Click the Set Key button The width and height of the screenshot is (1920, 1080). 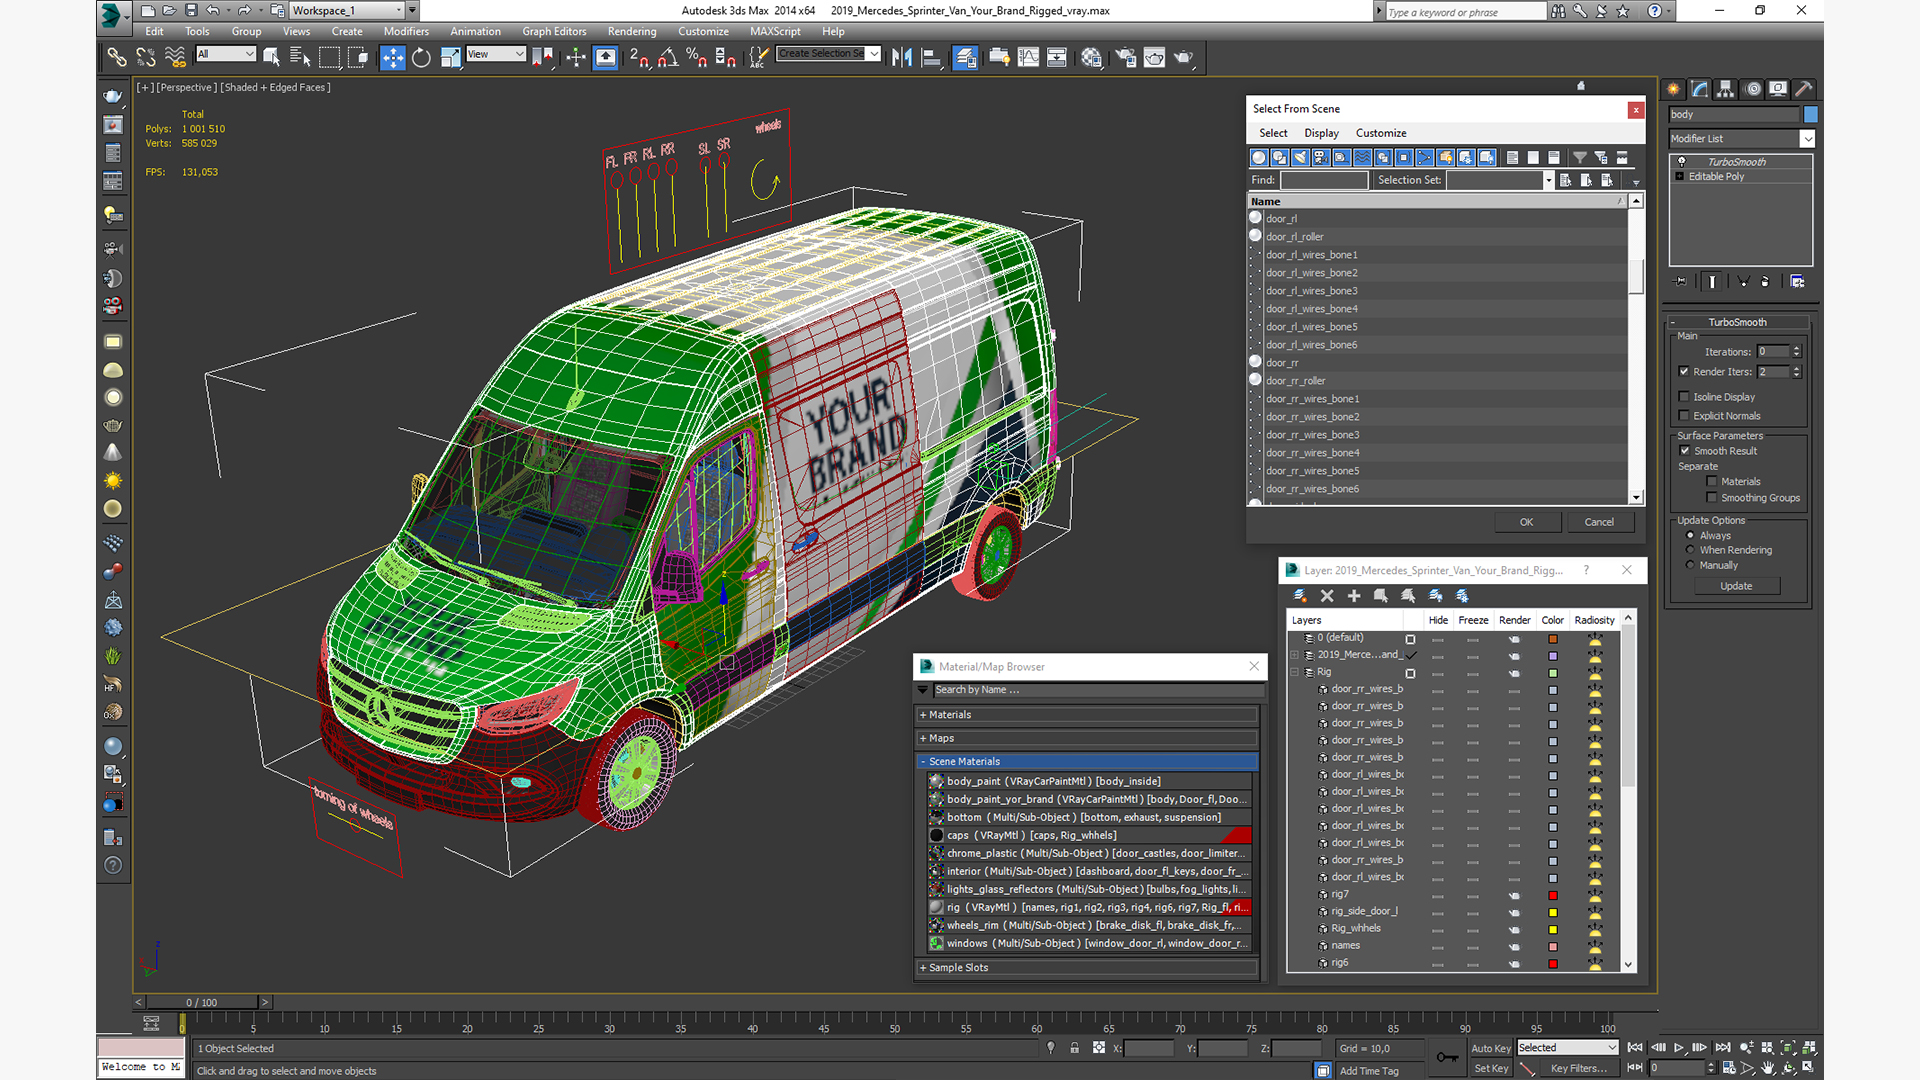1490,1068
